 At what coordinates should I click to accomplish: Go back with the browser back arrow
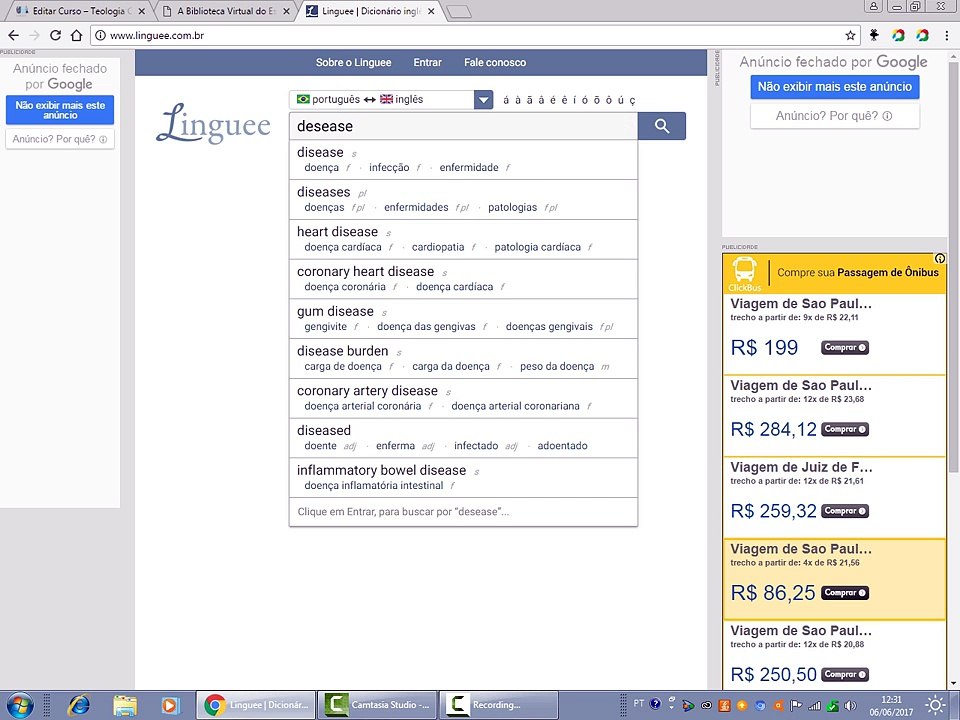click(x=14, y=36)
